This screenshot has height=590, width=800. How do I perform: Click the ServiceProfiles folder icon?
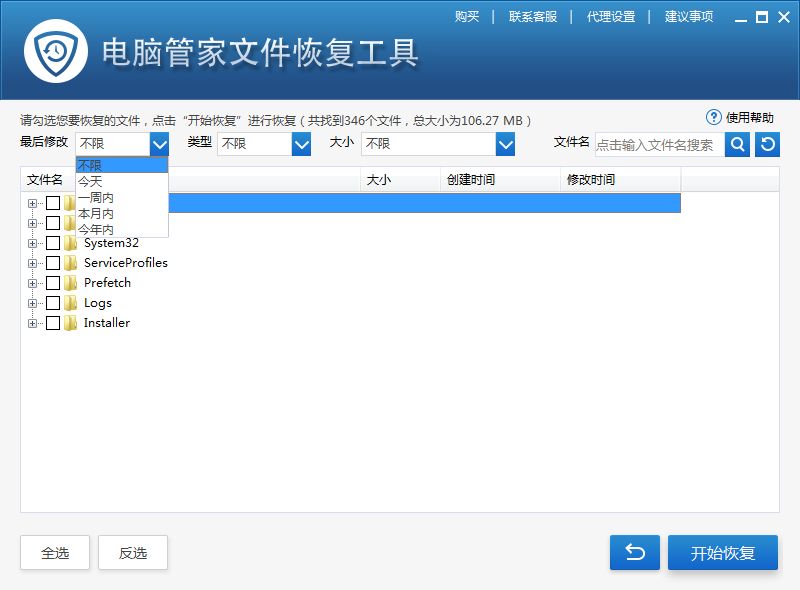point(70,263)
